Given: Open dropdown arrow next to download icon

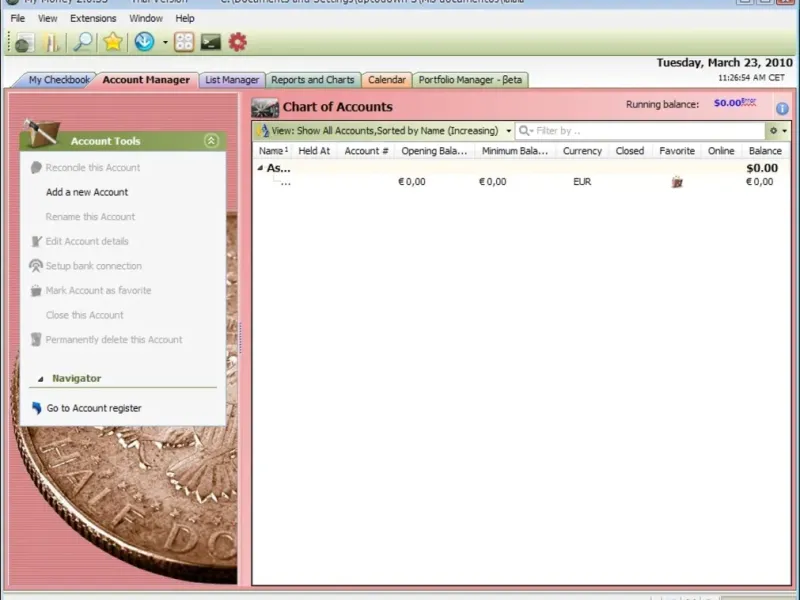Looking at the screenshot, I should tap(165, 42).
